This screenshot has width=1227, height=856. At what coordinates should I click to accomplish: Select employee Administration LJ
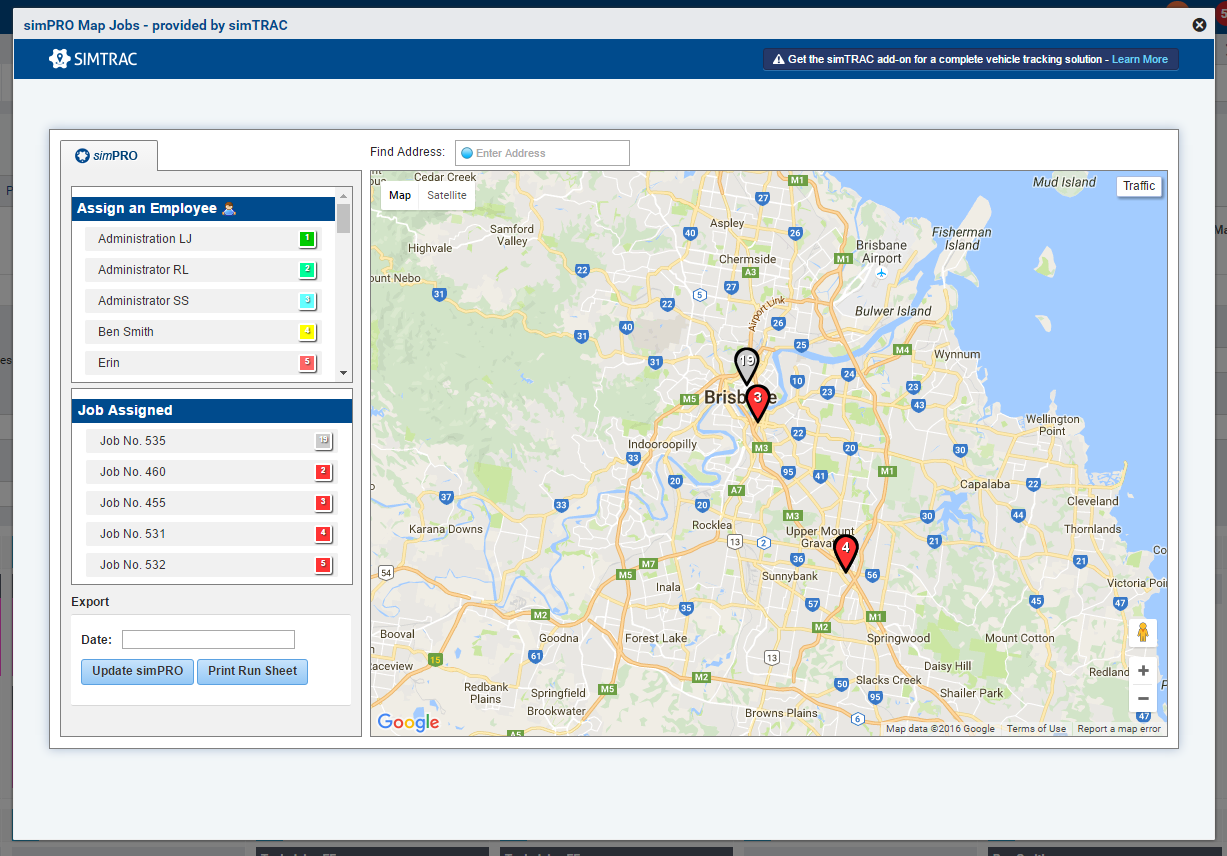(x=203, y=239)
